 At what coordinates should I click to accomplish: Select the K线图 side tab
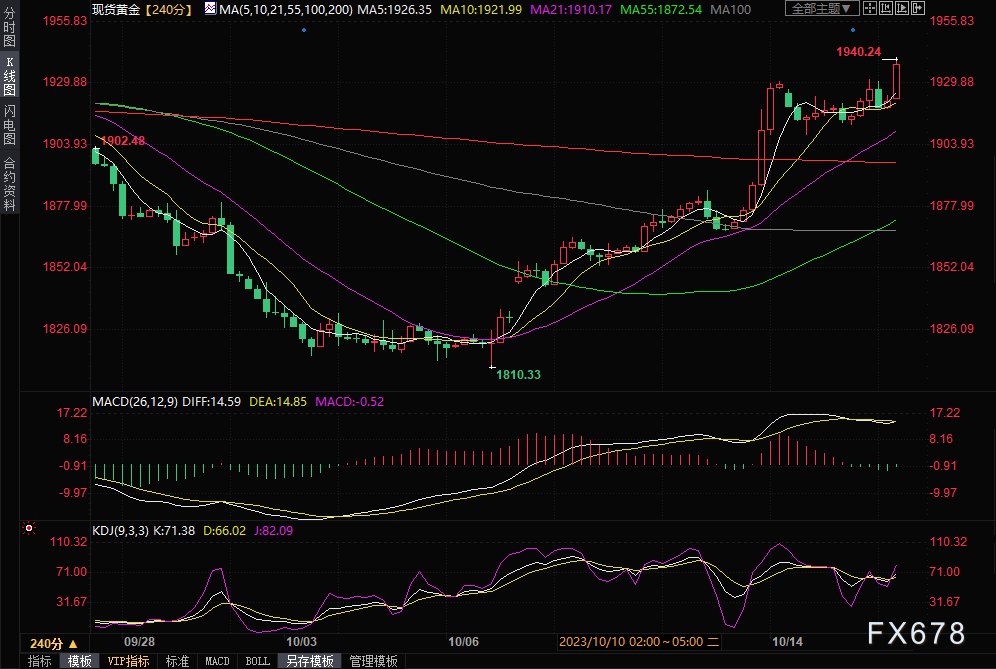(x=9, y=77)
